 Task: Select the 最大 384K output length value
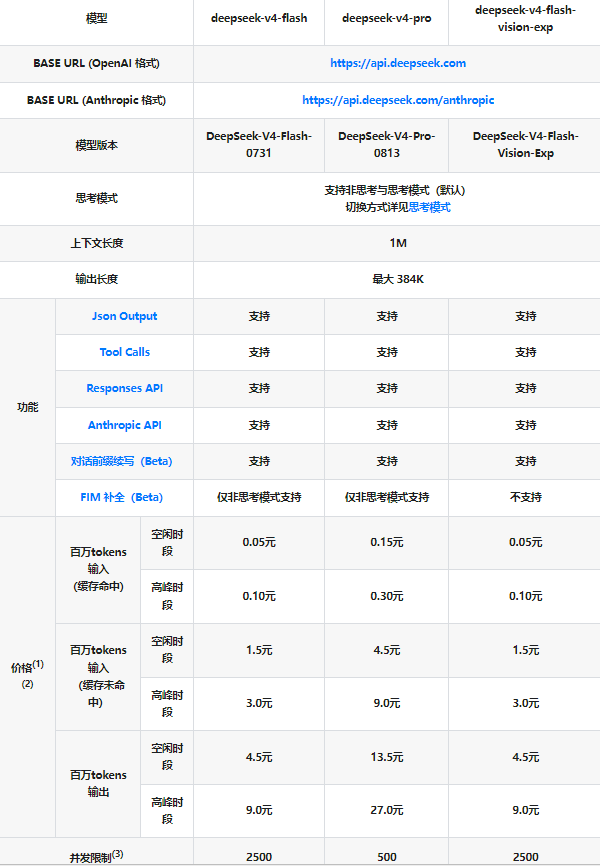point(398,279)
